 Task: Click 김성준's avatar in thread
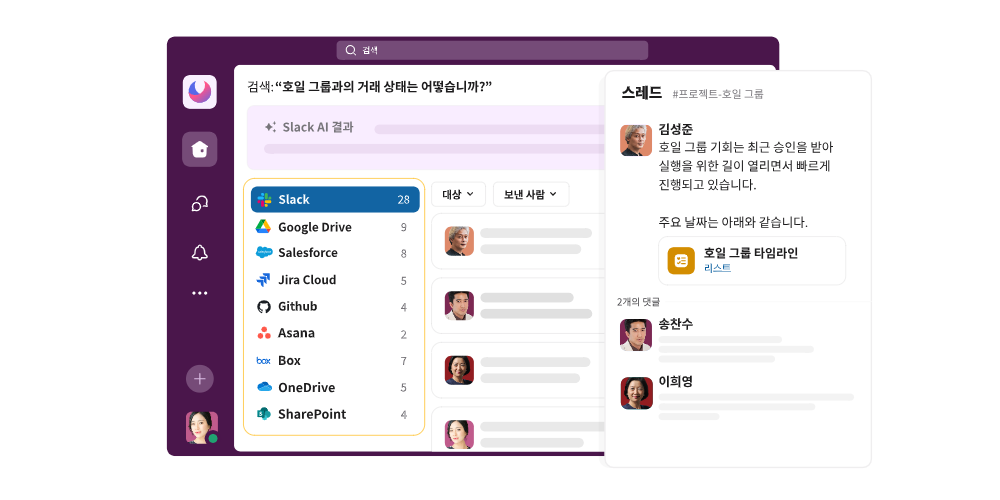[x=636, y=140]
